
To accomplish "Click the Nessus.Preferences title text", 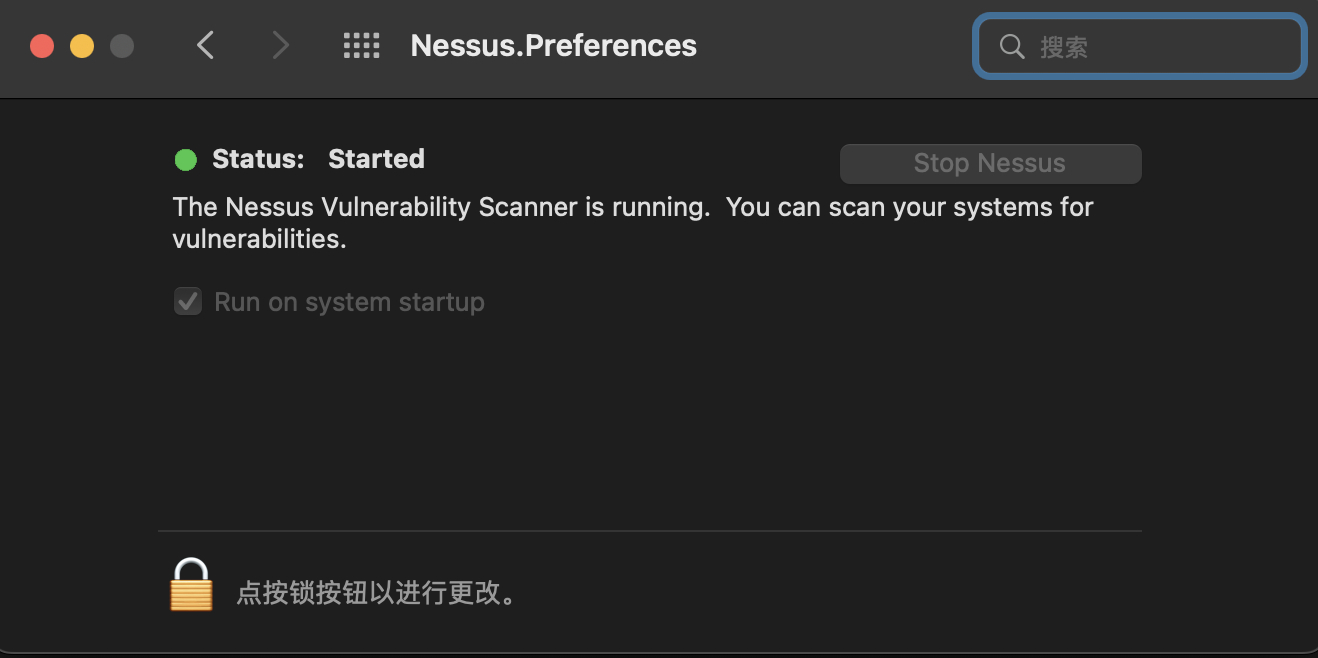I will coord(553,45).
